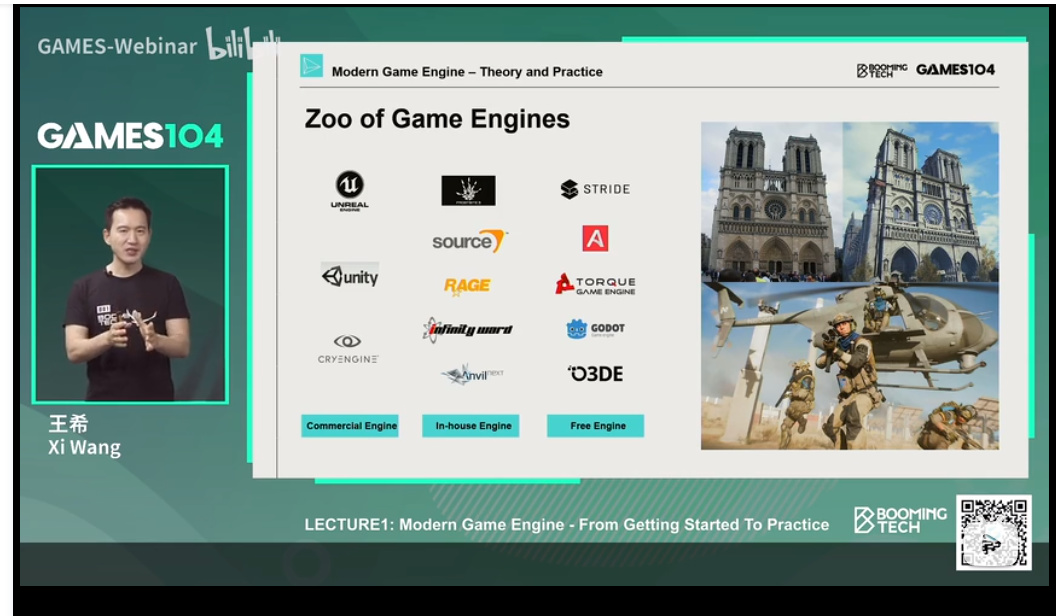The height and width of the screenshot is (616, 1056).
Task: Click the QR code in the corner
Action: tap(994, 533)
